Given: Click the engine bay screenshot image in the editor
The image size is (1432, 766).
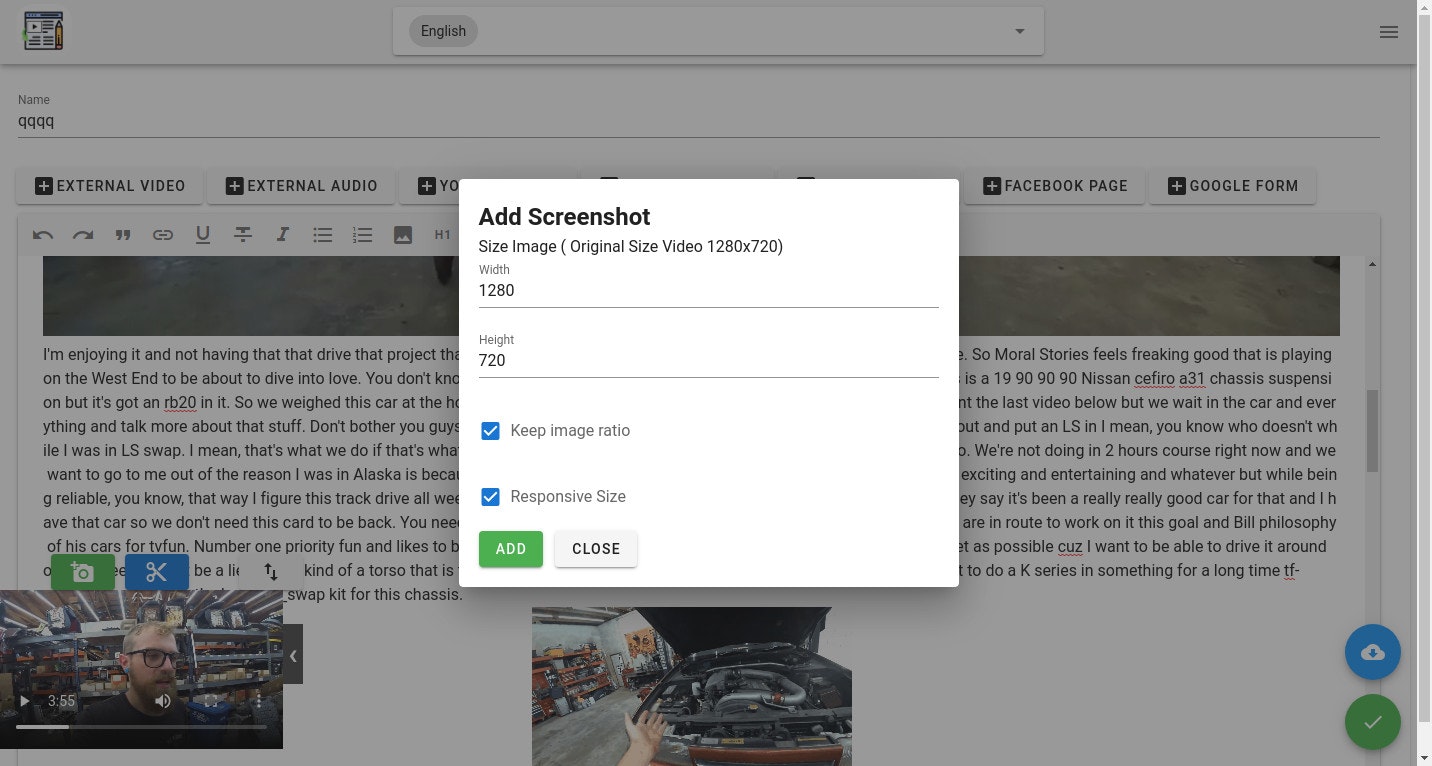Looking at the screenshot, I should coord(692,686).
